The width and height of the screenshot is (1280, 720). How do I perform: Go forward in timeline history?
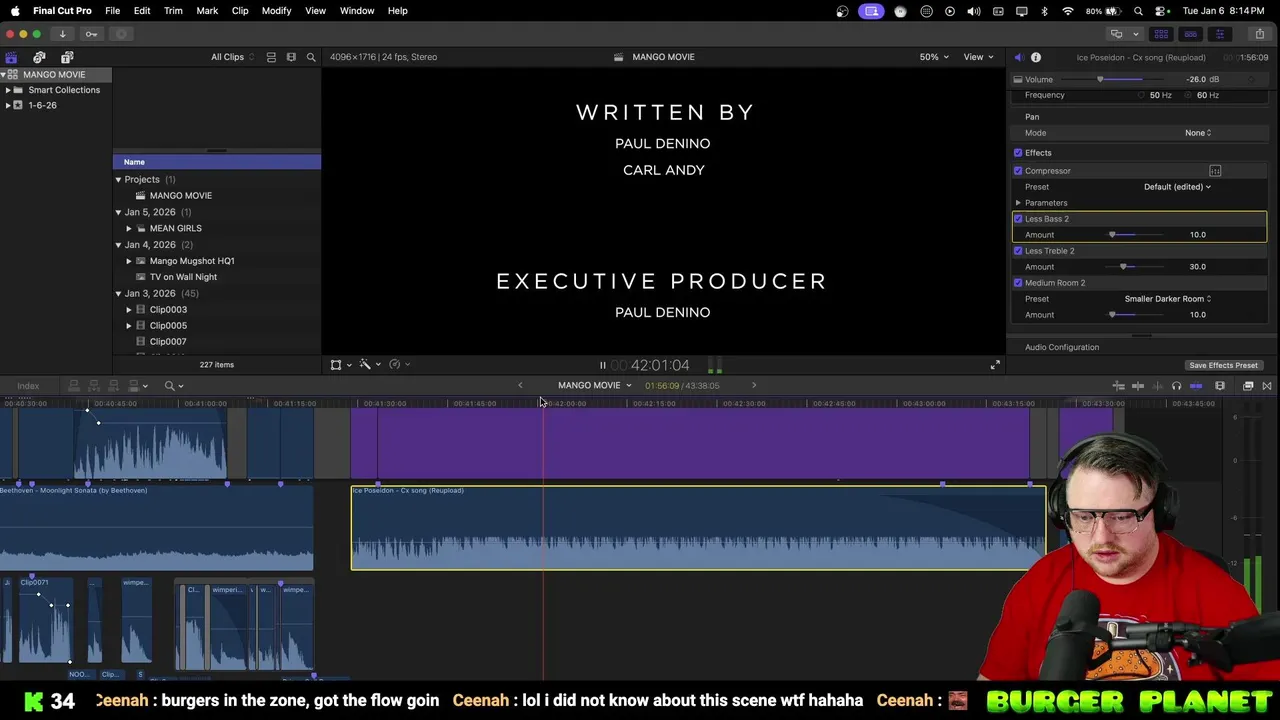(x=754, y=385)
